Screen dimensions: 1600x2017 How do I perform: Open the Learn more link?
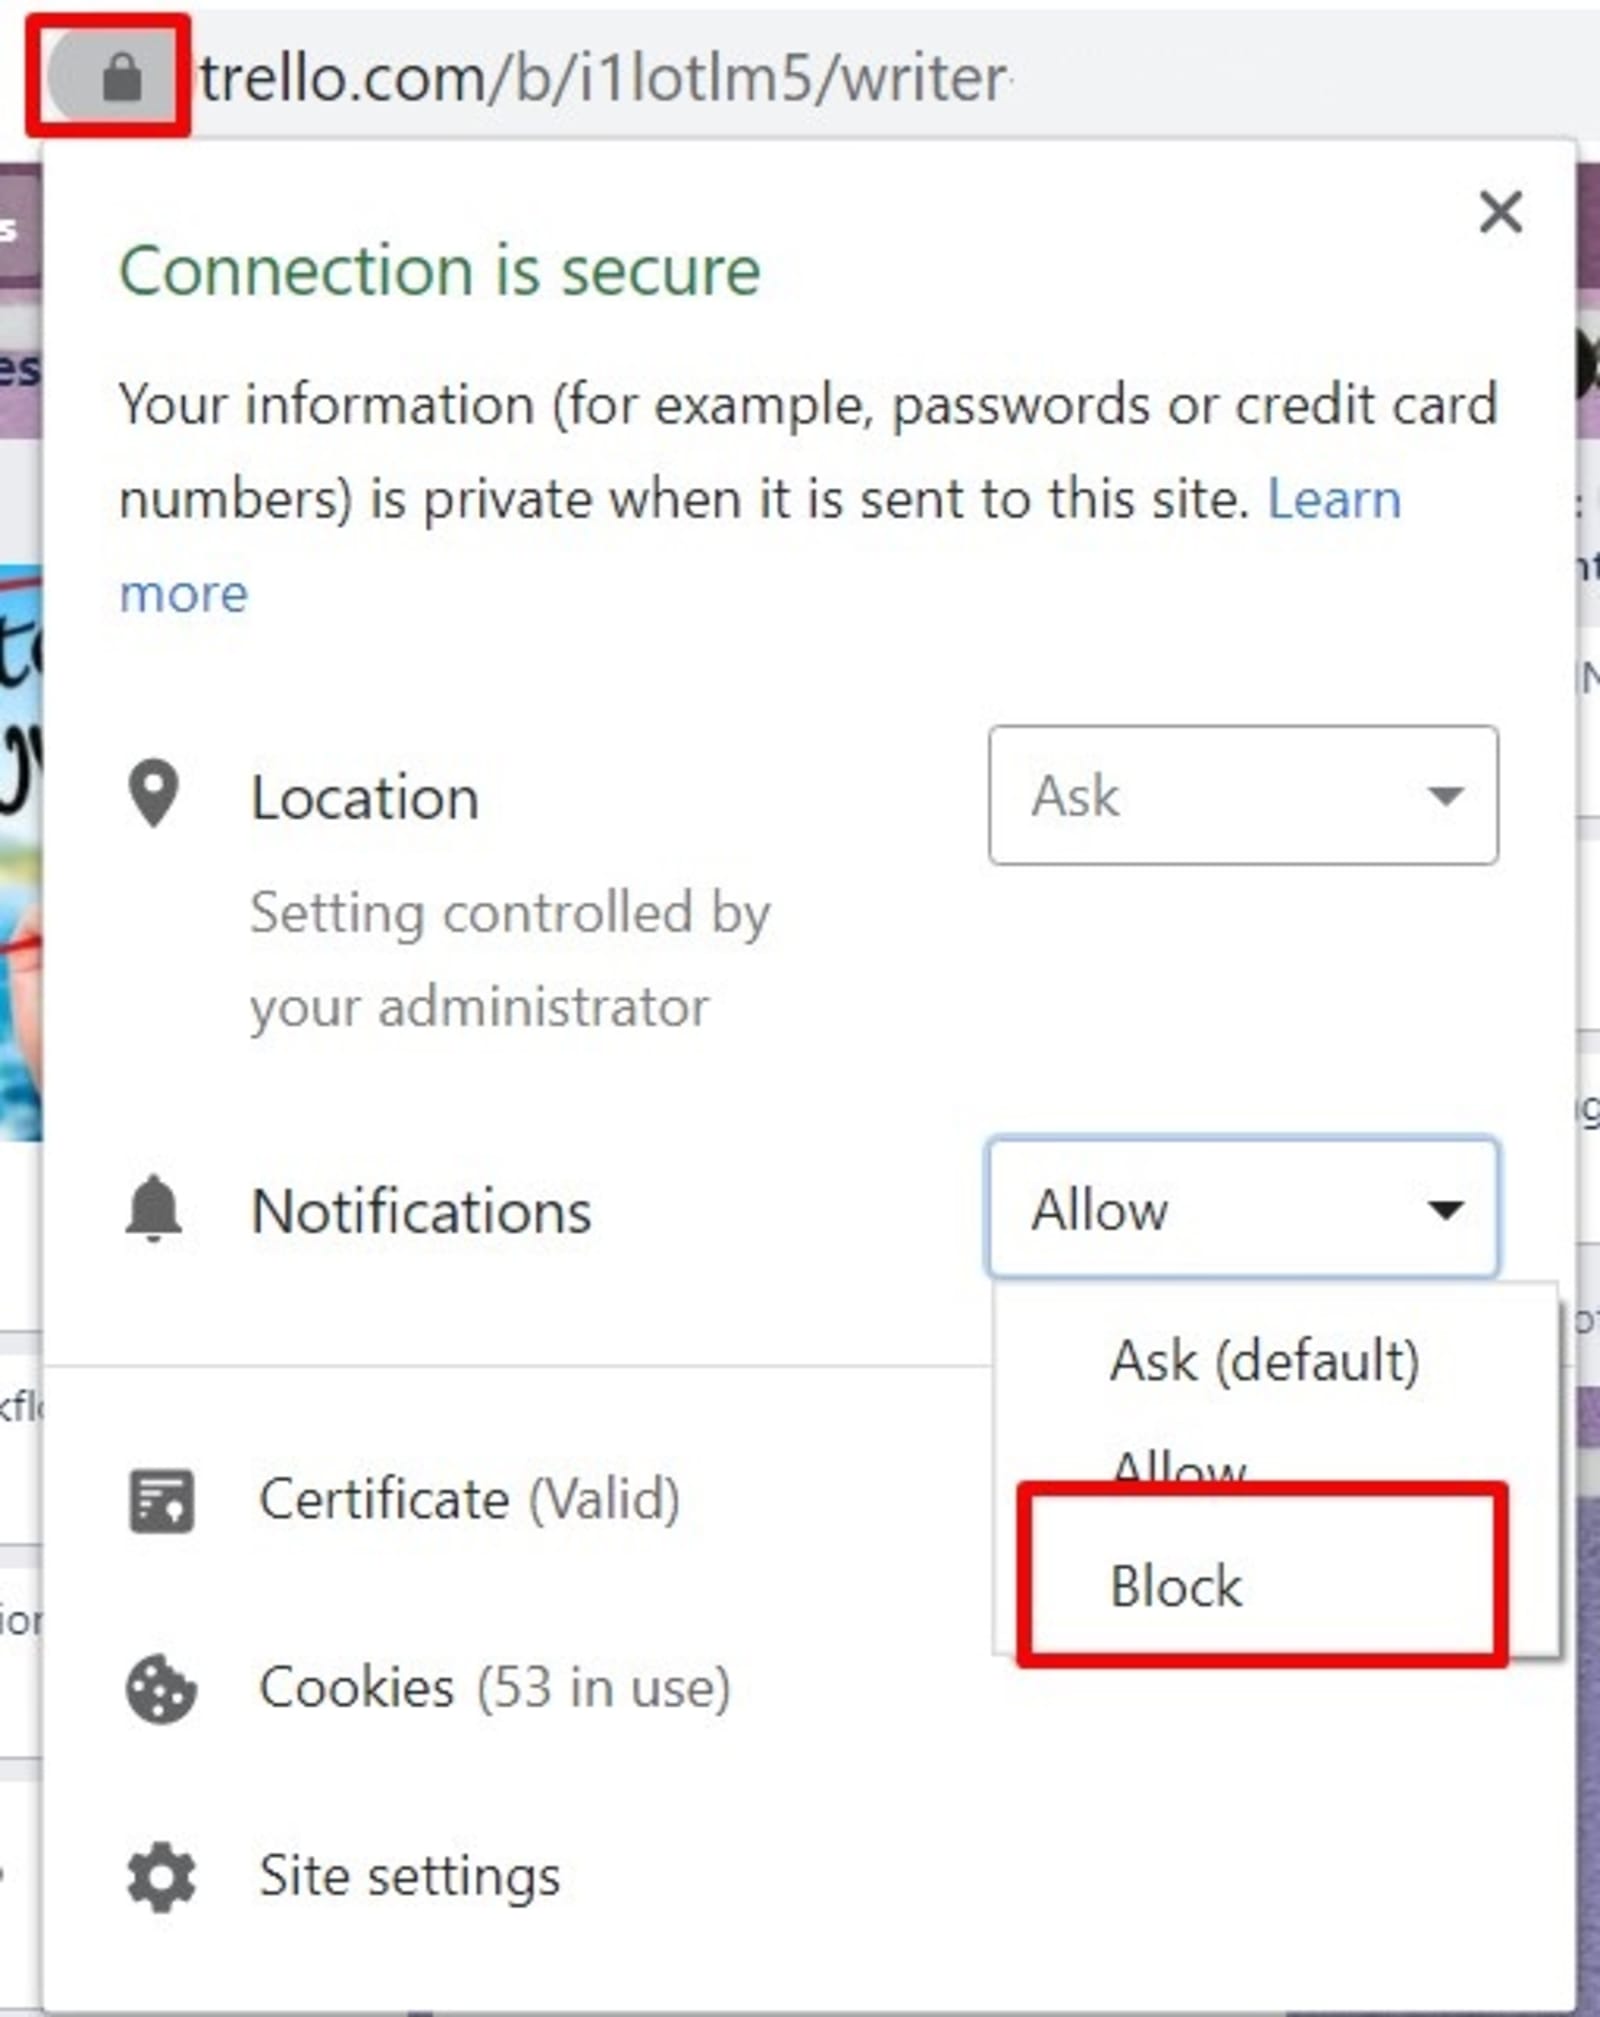[x=1333, y=499]
